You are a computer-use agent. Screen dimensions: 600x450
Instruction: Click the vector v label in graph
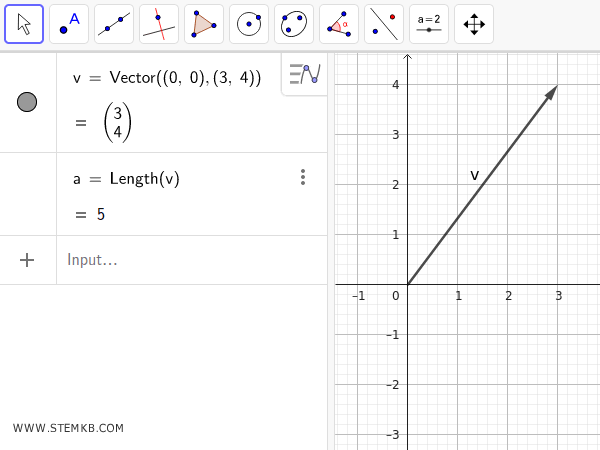click(474, 176)
